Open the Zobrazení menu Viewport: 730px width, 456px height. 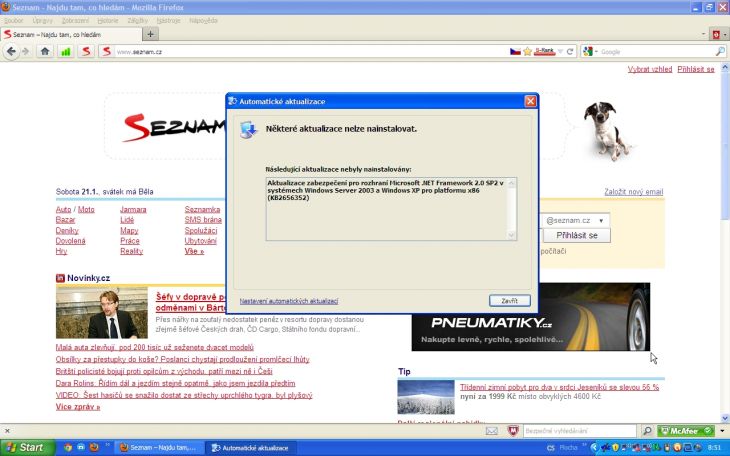[75, 20]
